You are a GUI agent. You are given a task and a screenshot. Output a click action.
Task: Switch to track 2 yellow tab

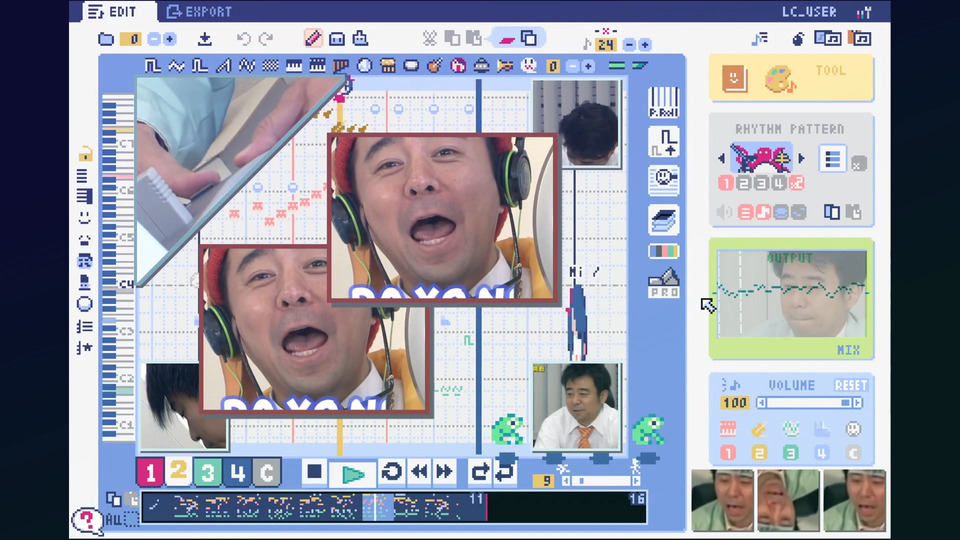(x=178, y=471)
